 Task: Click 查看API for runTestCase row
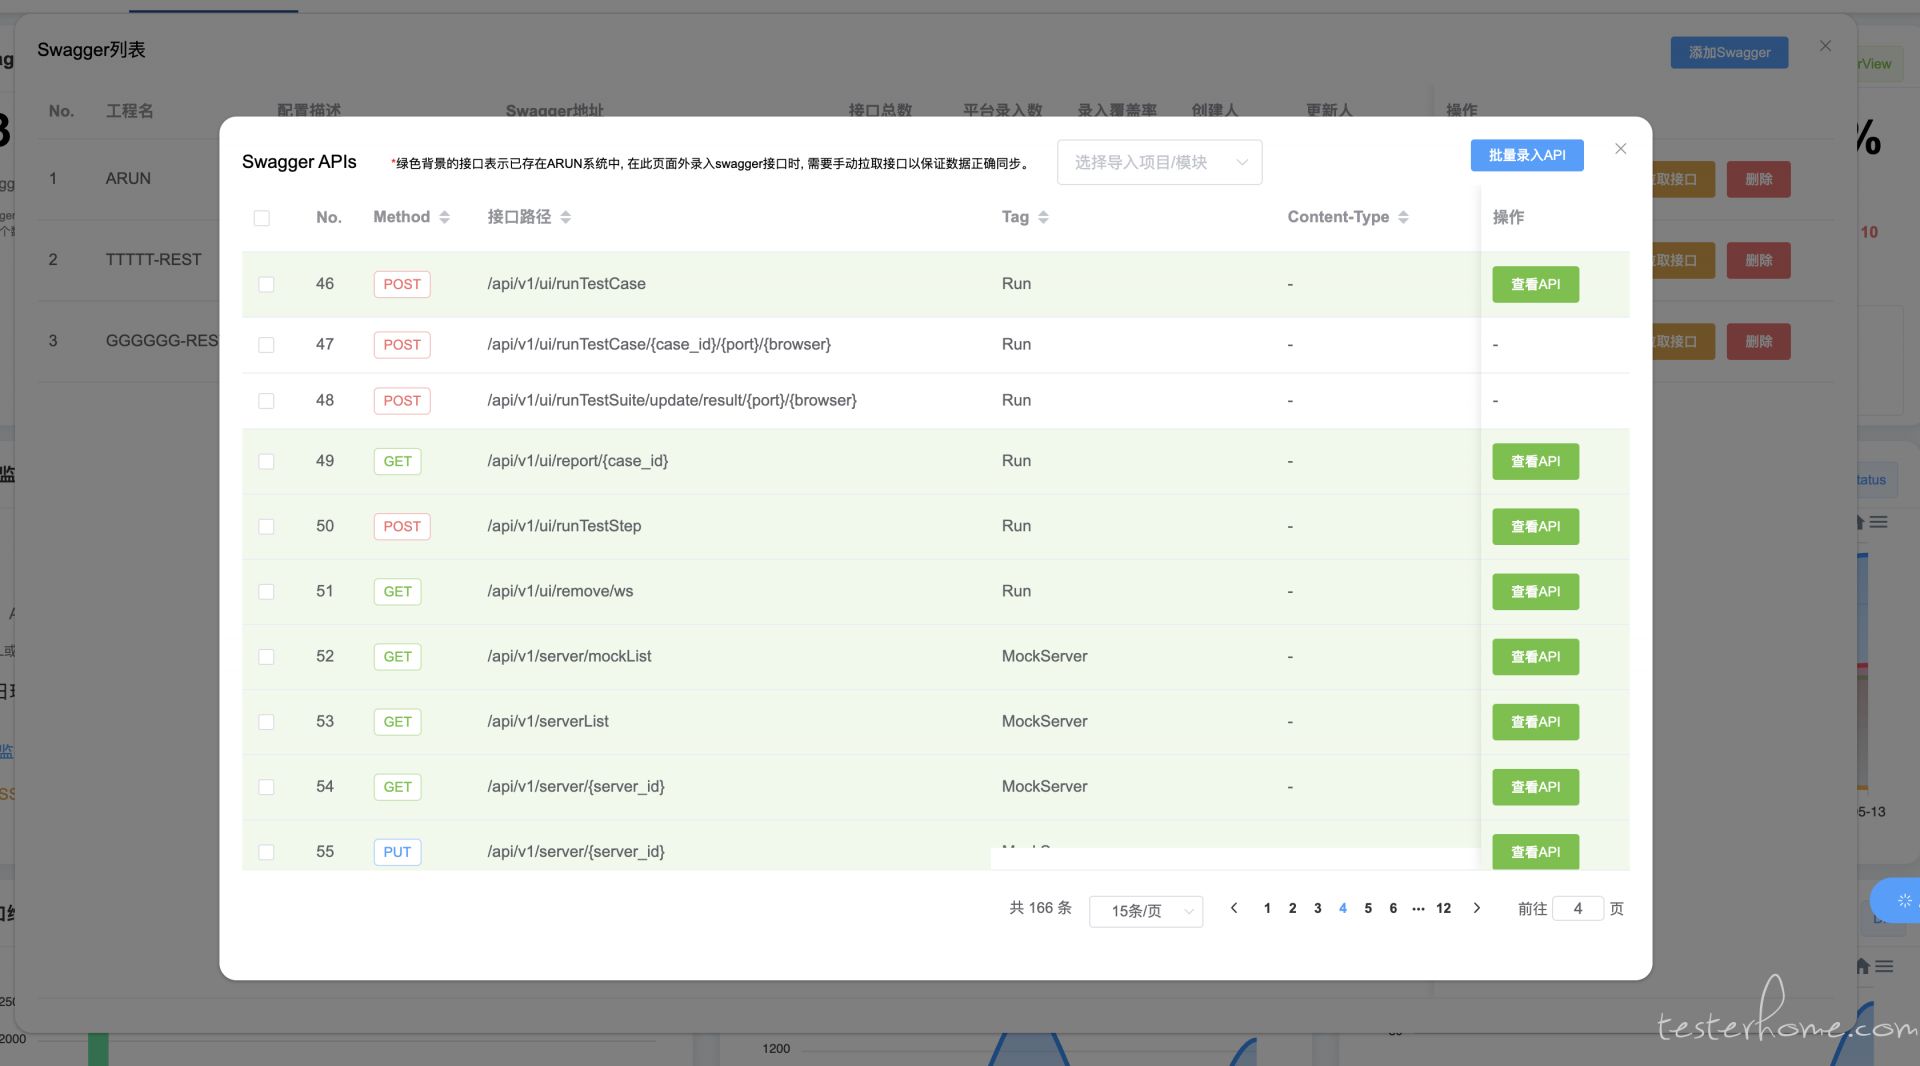click(1535, 284)
